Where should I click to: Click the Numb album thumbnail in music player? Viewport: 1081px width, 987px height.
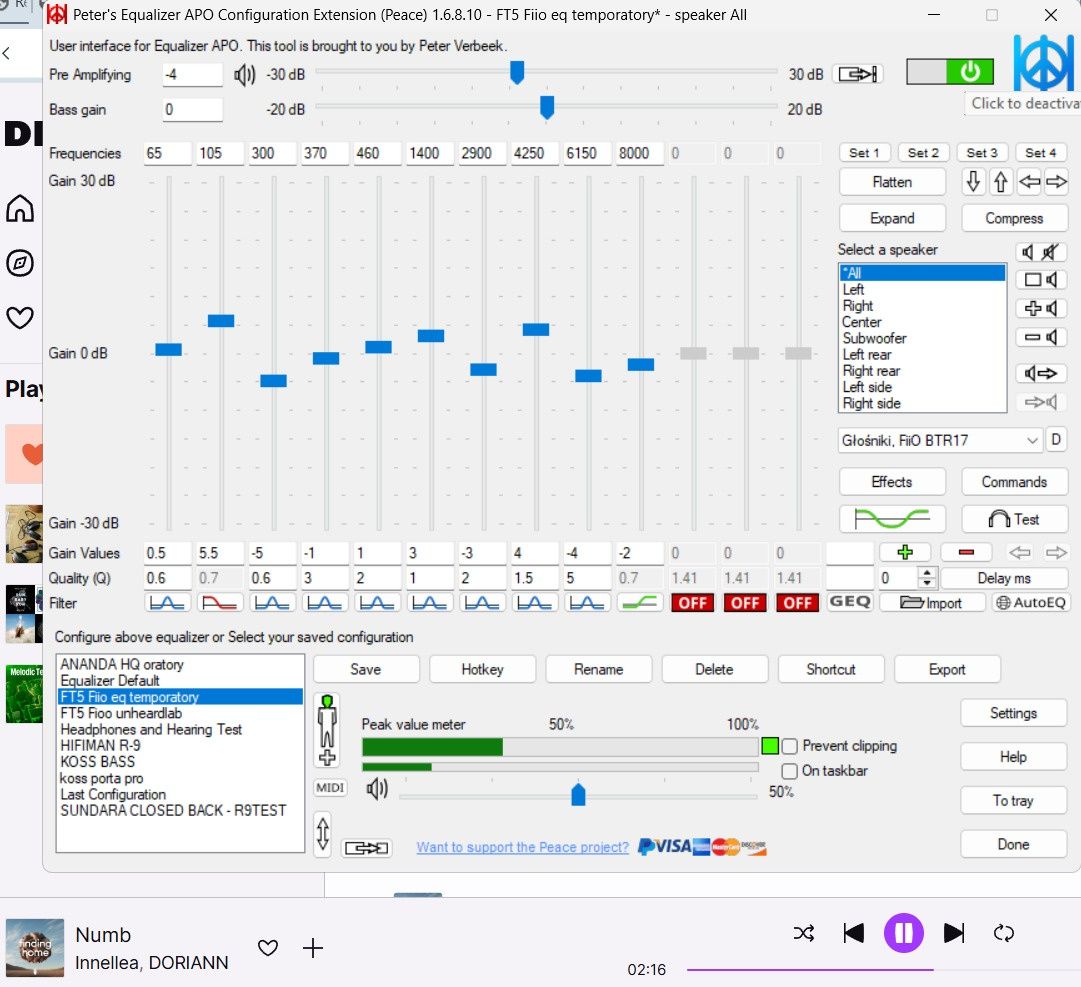(34, 947)
